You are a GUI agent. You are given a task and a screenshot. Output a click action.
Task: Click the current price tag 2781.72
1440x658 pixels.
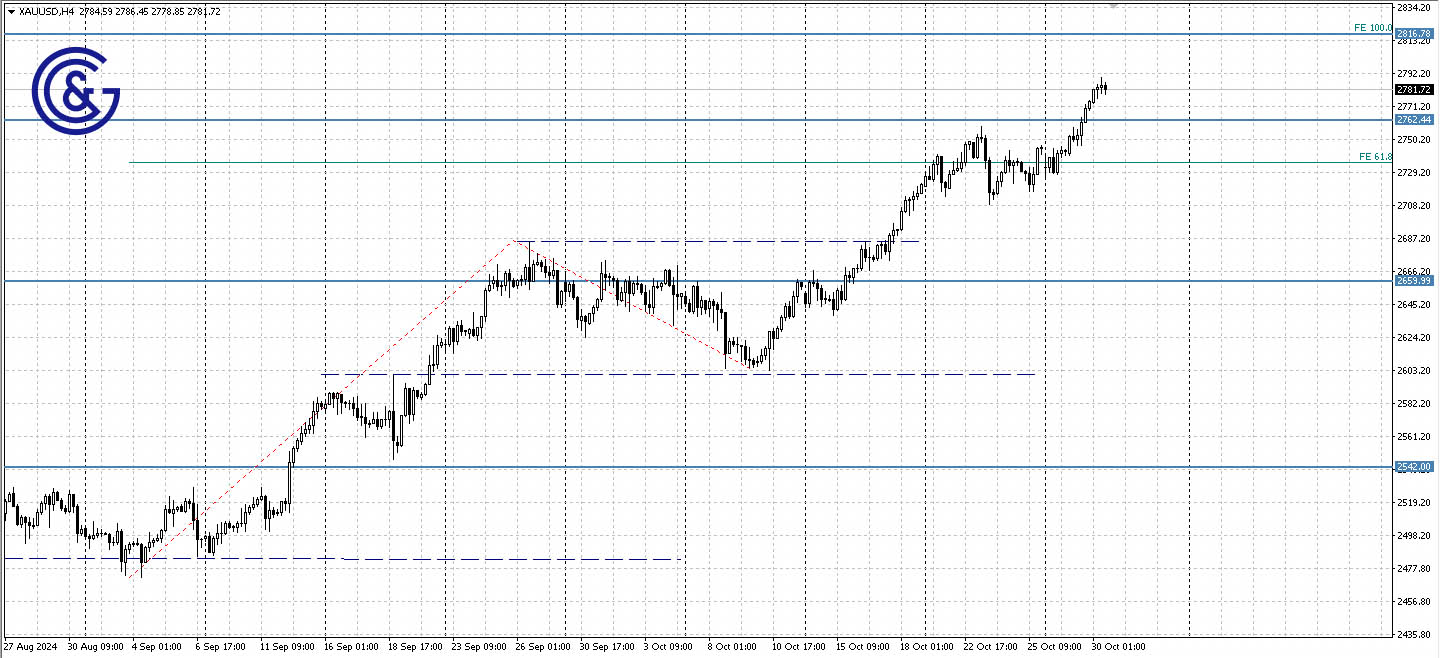tap(1416, 89)
